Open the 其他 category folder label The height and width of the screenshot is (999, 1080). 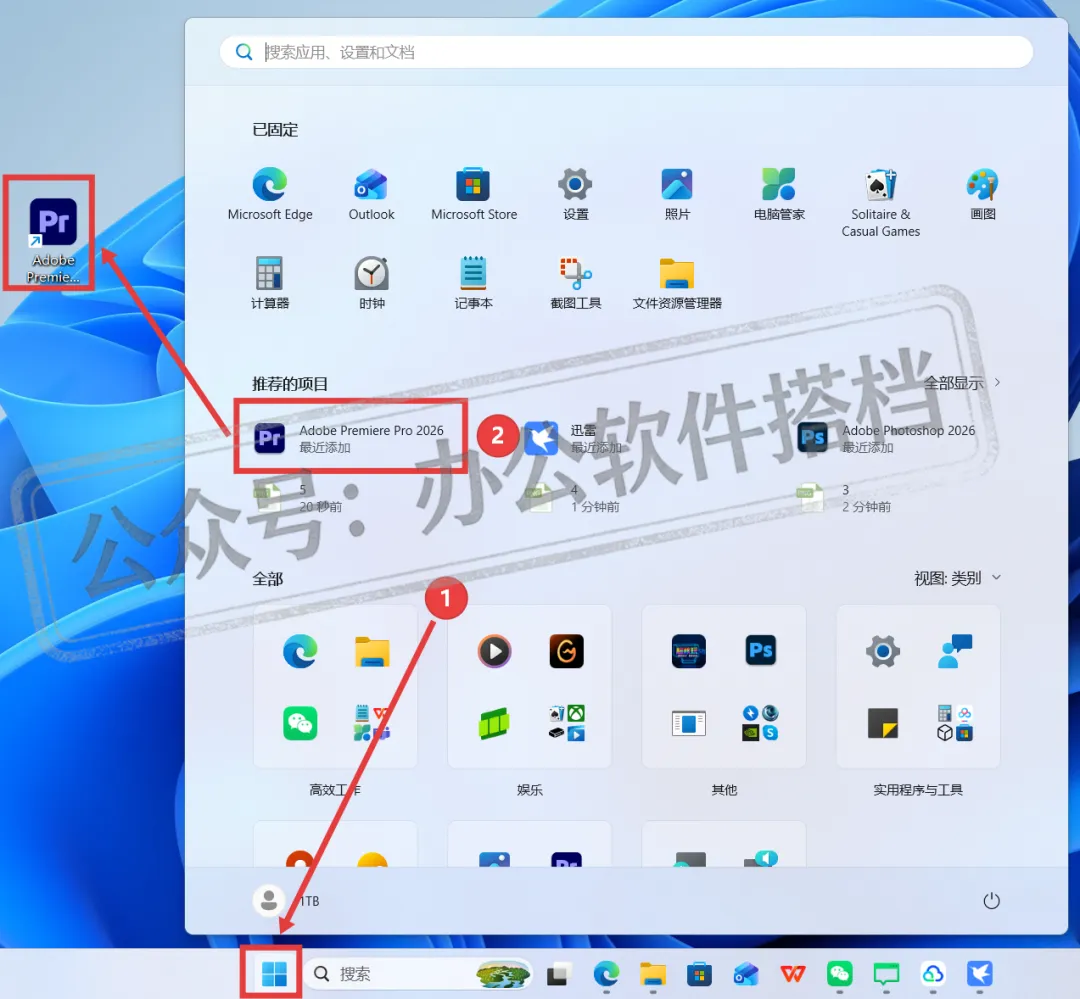(x=724, y=790)
